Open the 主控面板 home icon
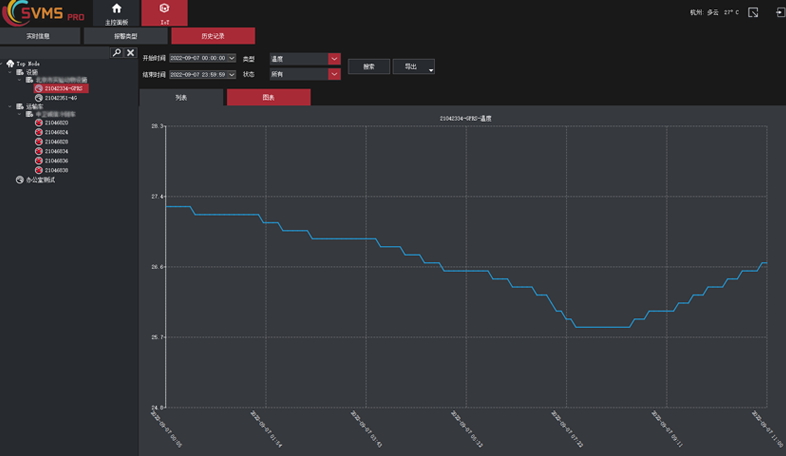Image resolution: width=786 pixels, height=456 pixels. pyautogui.click(x=117, y=12)
